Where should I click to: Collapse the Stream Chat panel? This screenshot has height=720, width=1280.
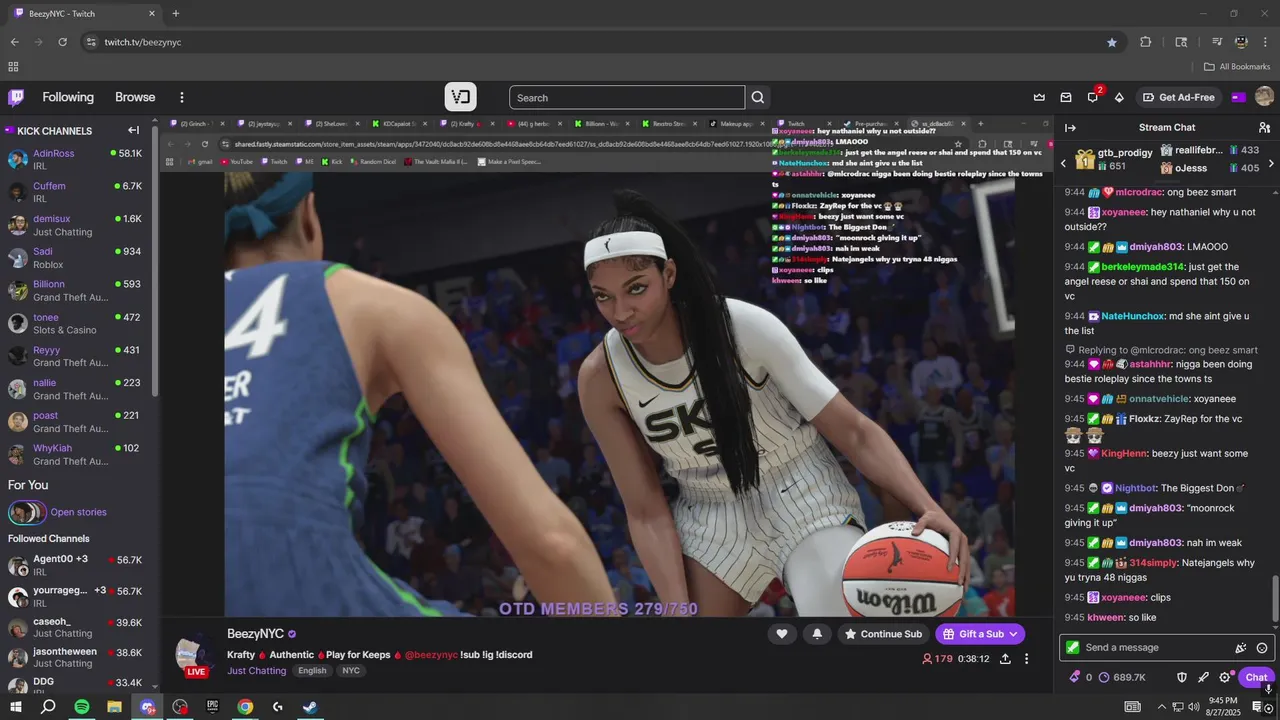pos(1070,128)
